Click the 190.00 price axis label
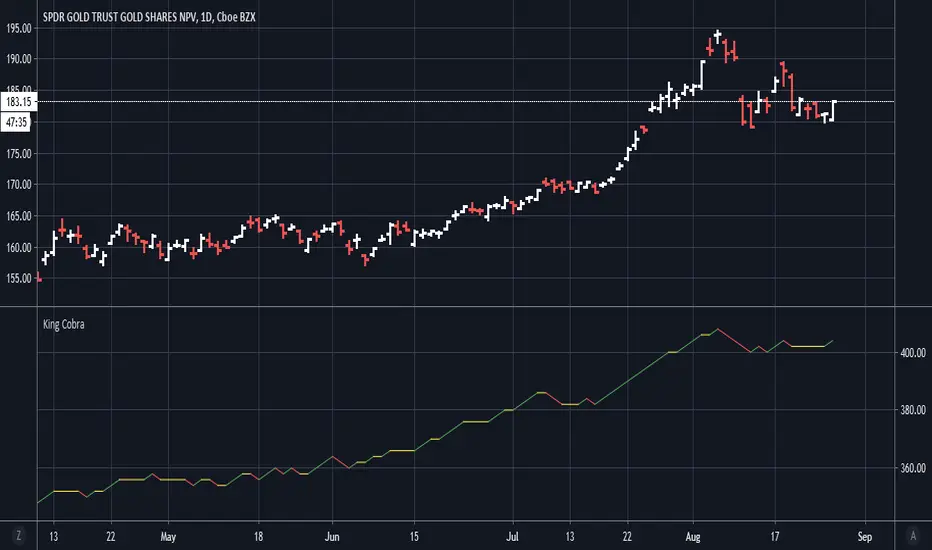 19,59
